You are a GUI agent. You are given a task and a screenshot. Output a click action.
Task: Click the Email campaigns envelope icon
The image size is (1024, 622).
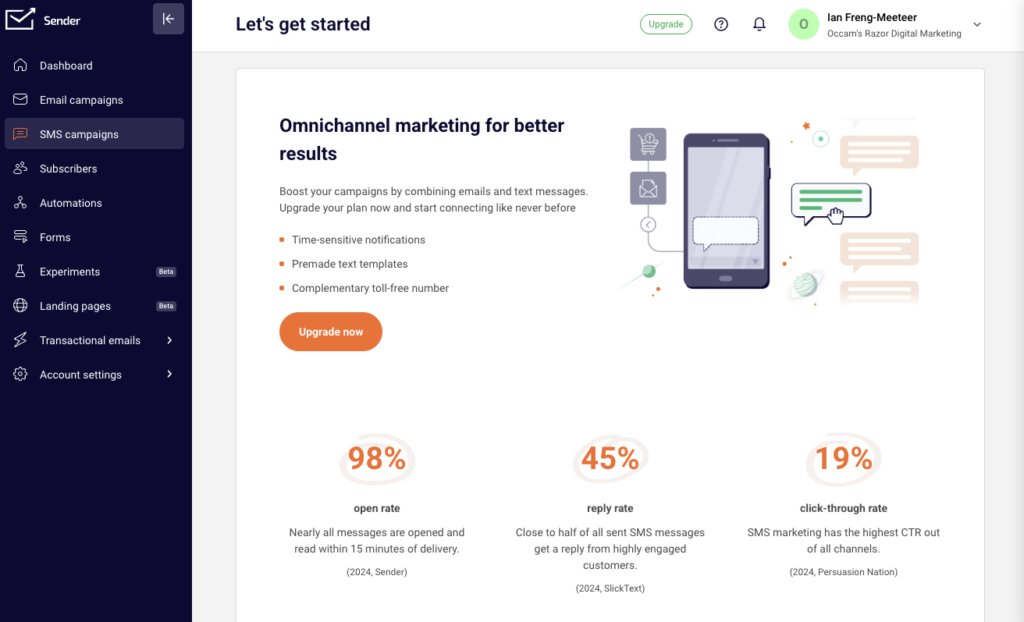[x=20, y=100]
